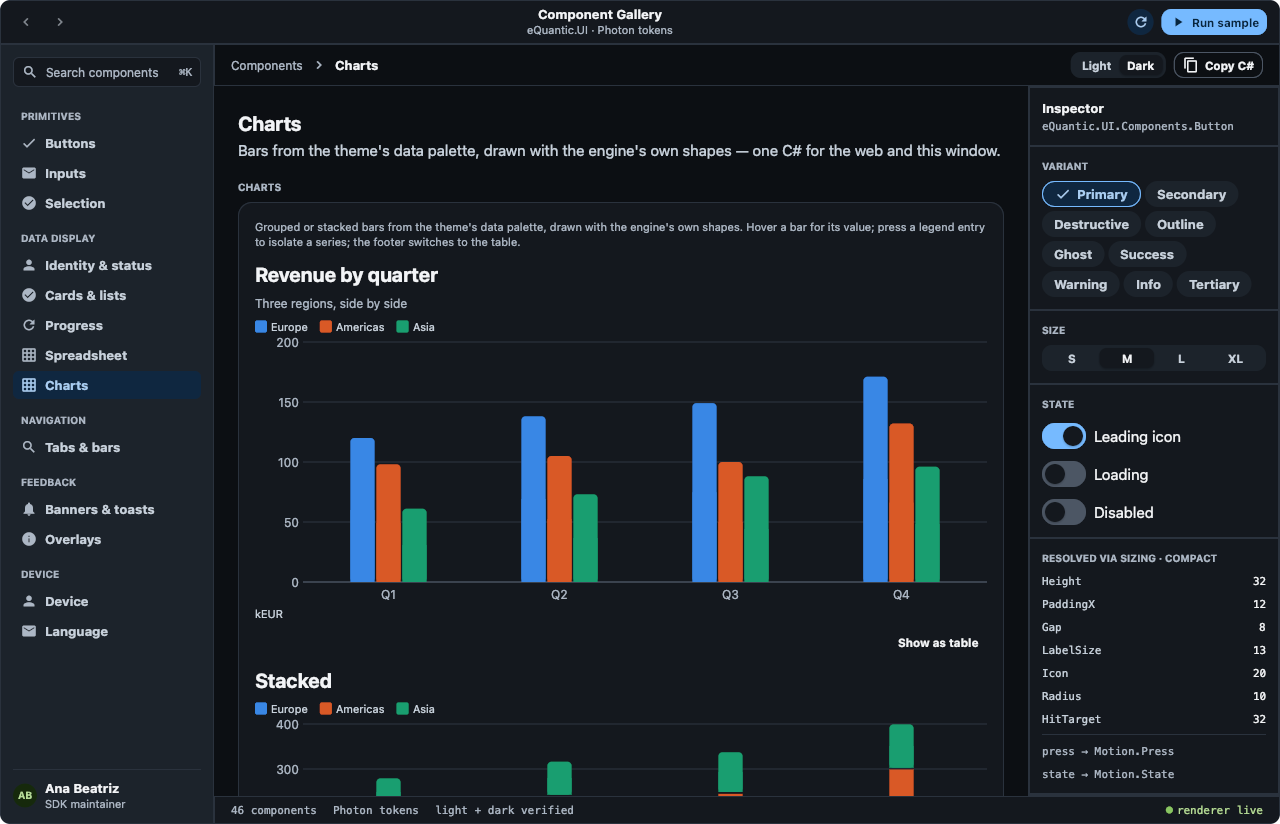1280x824 pixels.
Task: Enable the Disabled state switch
Action: coord(1064,512)
